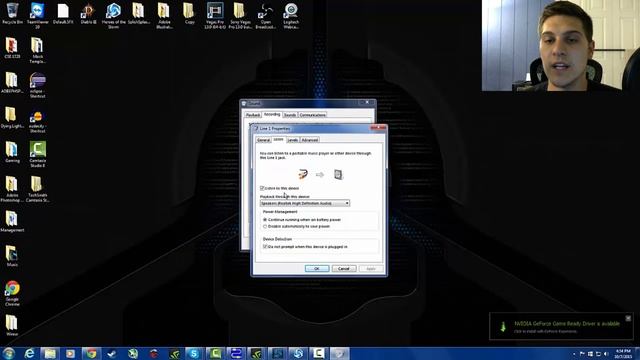Click the Cancel button

point(344,269)
